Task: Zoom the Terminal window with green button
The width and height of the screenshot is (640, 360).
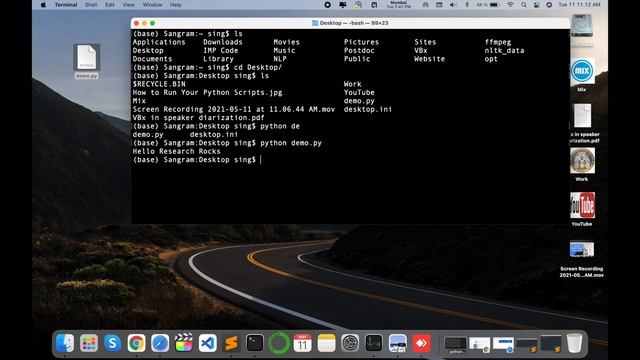Action: click(x=152, y=23)
